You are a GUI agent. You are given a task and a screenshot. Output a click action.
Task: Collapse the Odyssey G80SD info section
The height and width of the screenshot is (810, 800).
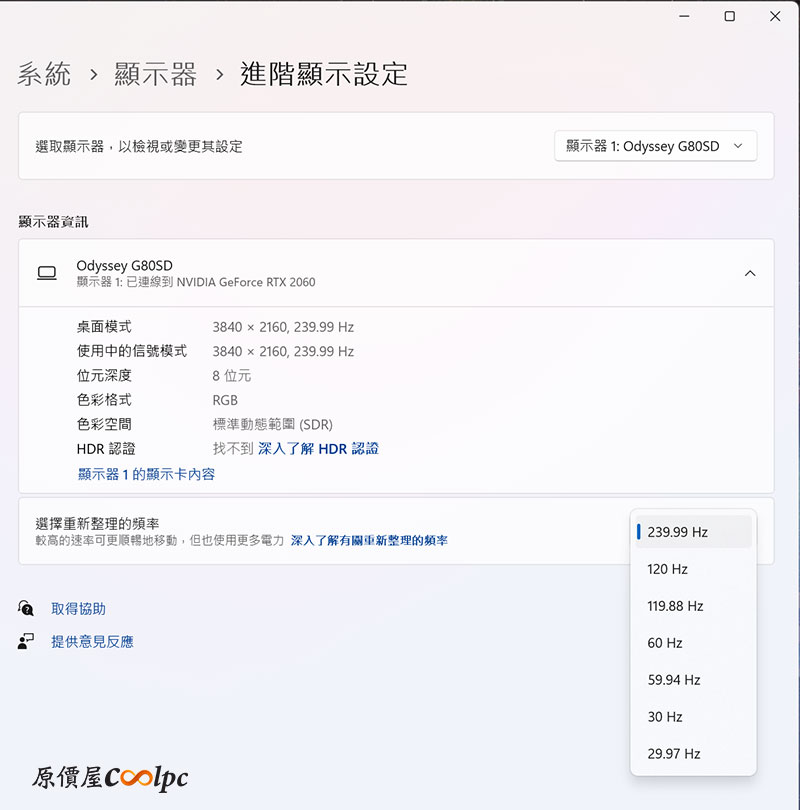(x=750, y=273)
